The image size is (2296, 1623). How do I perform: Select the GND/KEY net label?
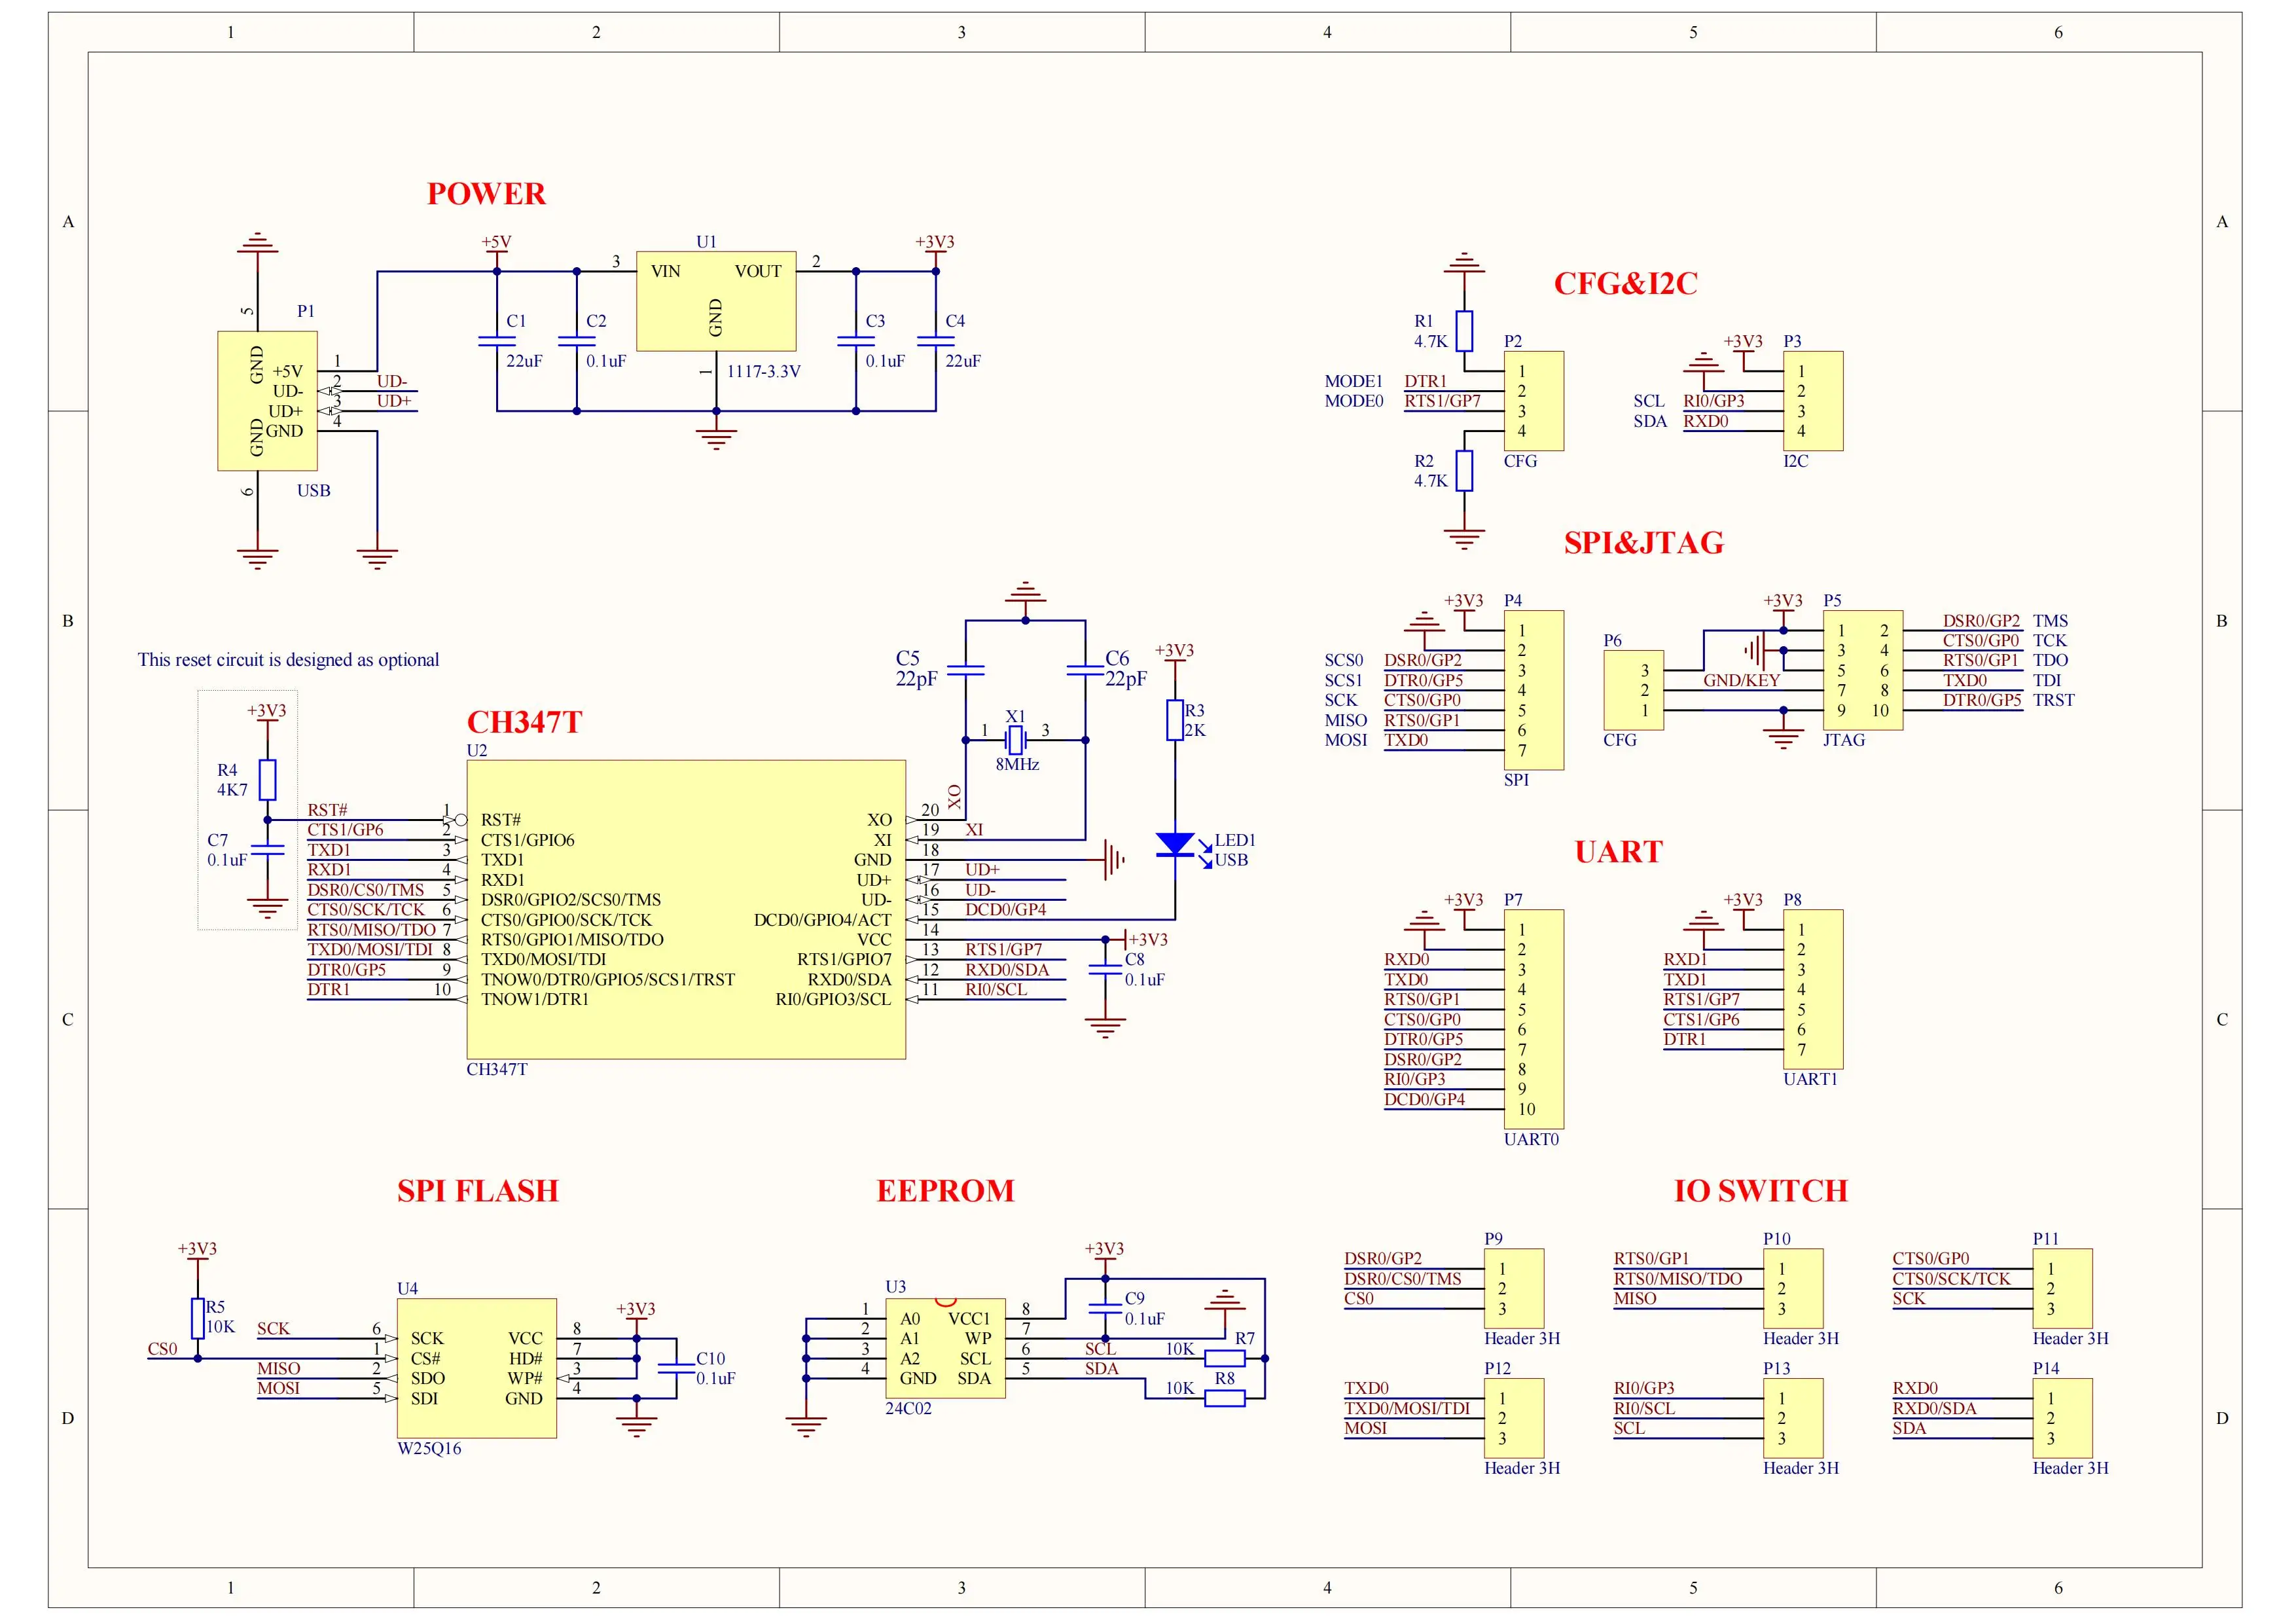tap(1742, 680)
